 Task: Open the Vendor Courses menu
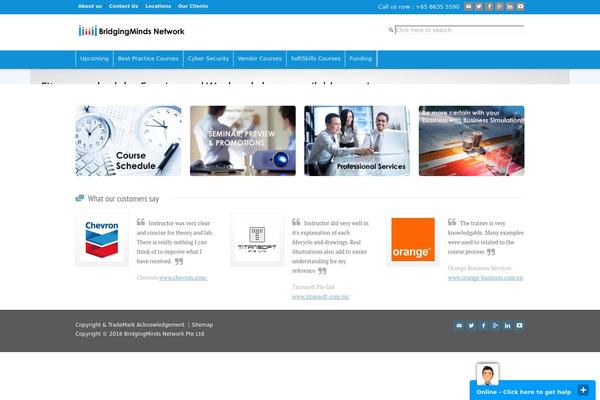pos(260,59)
